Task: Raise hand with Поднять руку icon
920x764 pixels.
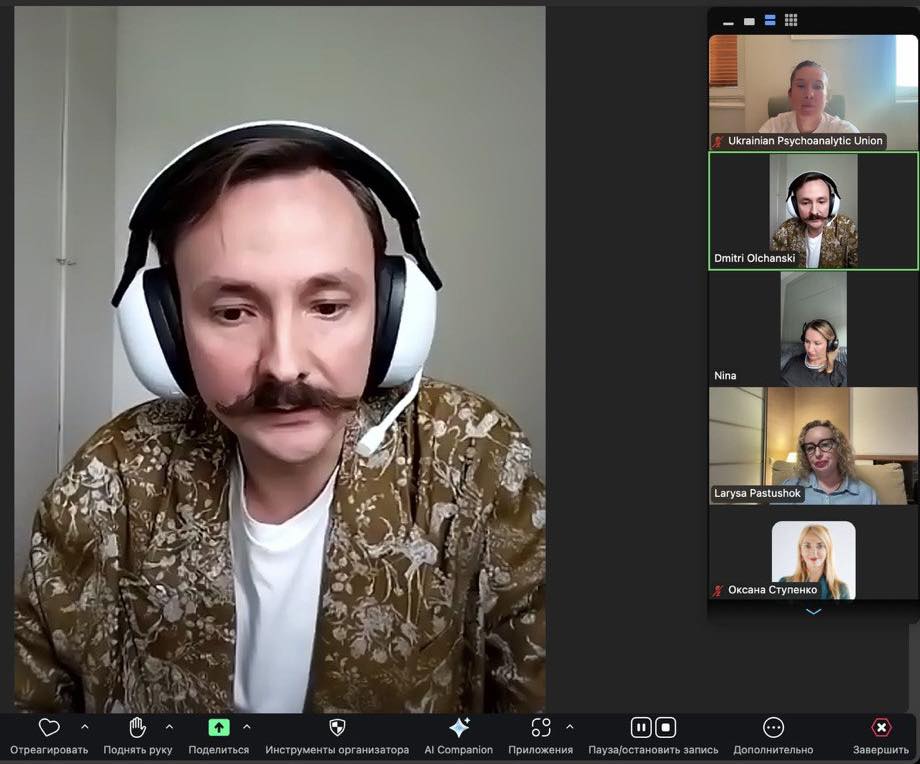Action: pos(138,728)
